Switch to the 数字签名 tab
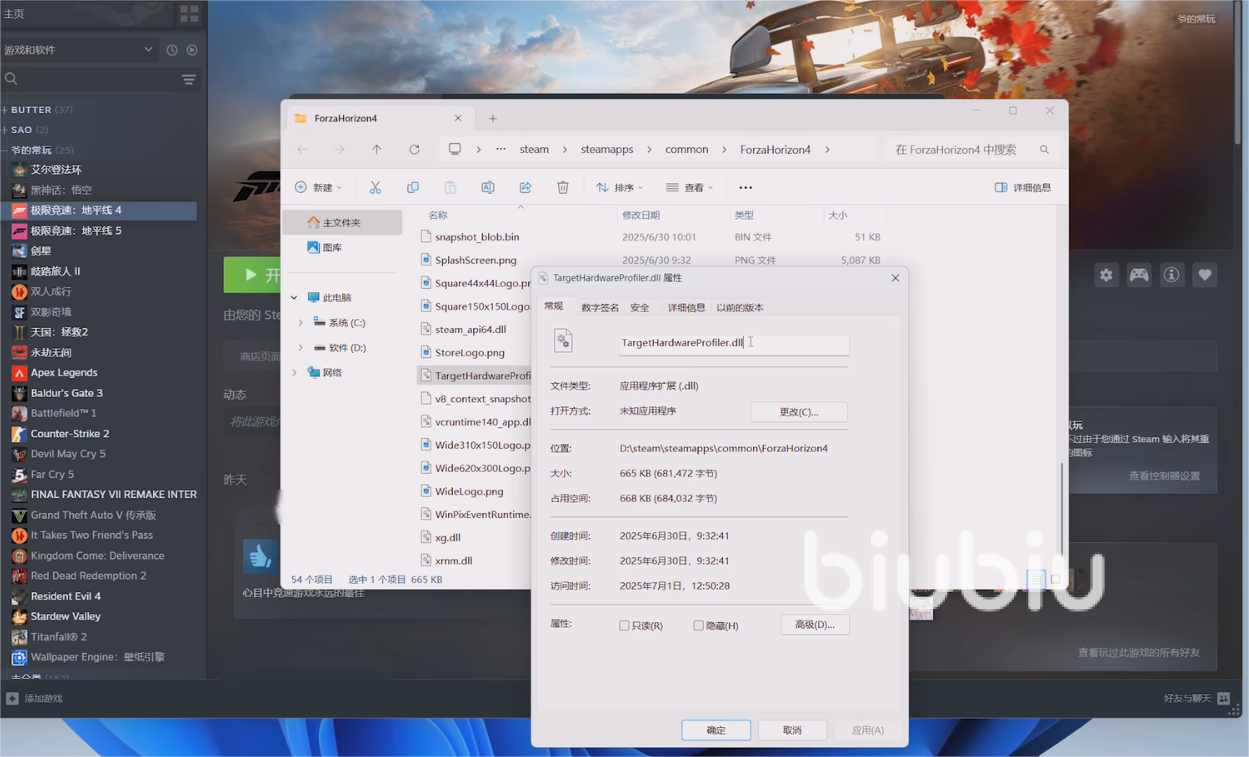 (x=600, y=308)
